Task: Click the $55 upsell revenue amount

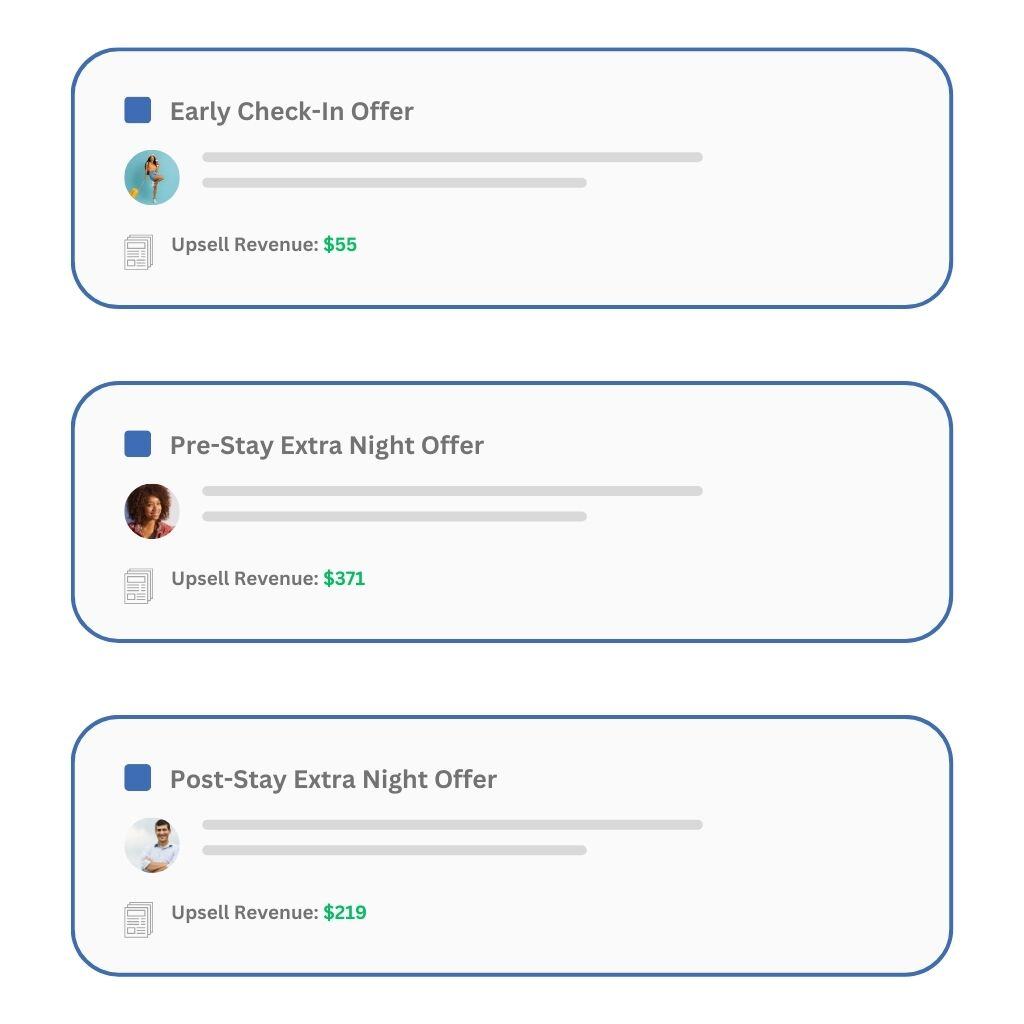Action: [x=340, y=245]
